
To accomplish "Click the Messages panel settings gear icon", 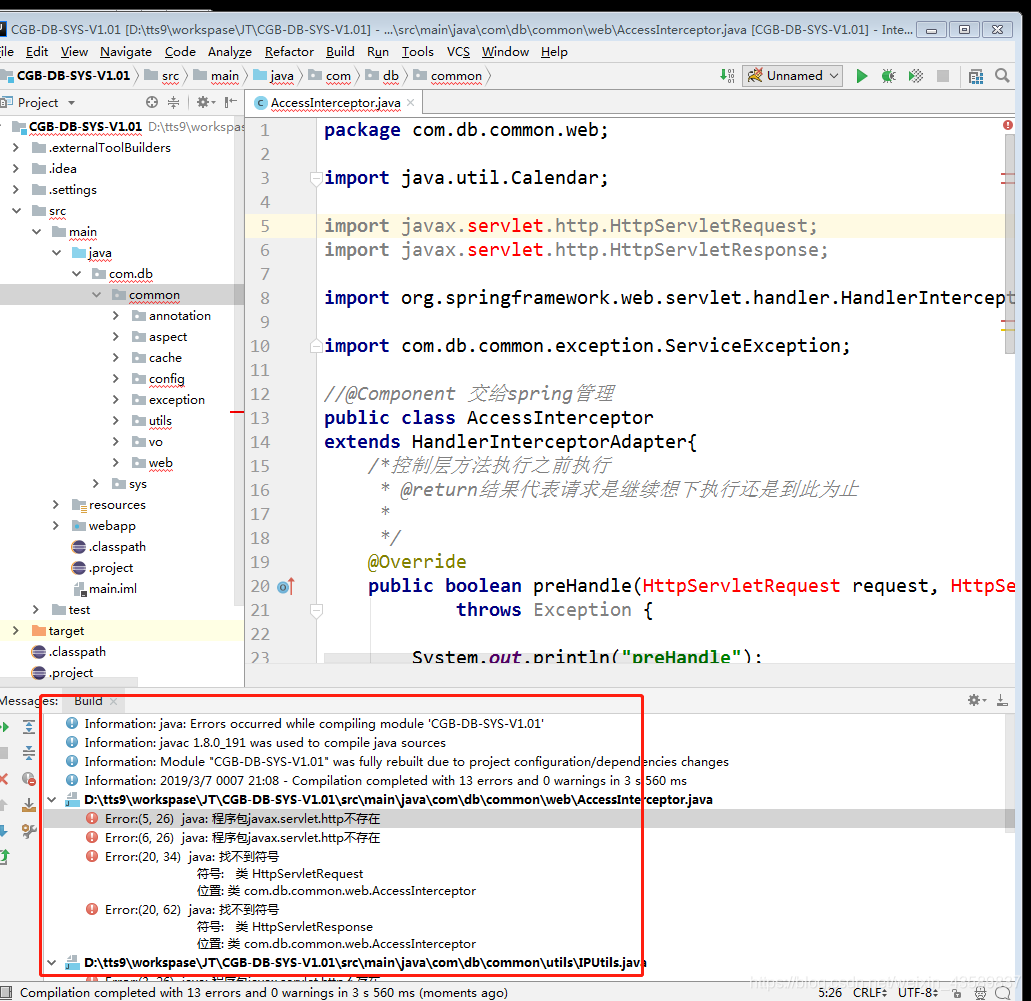I will coord(976,700).
